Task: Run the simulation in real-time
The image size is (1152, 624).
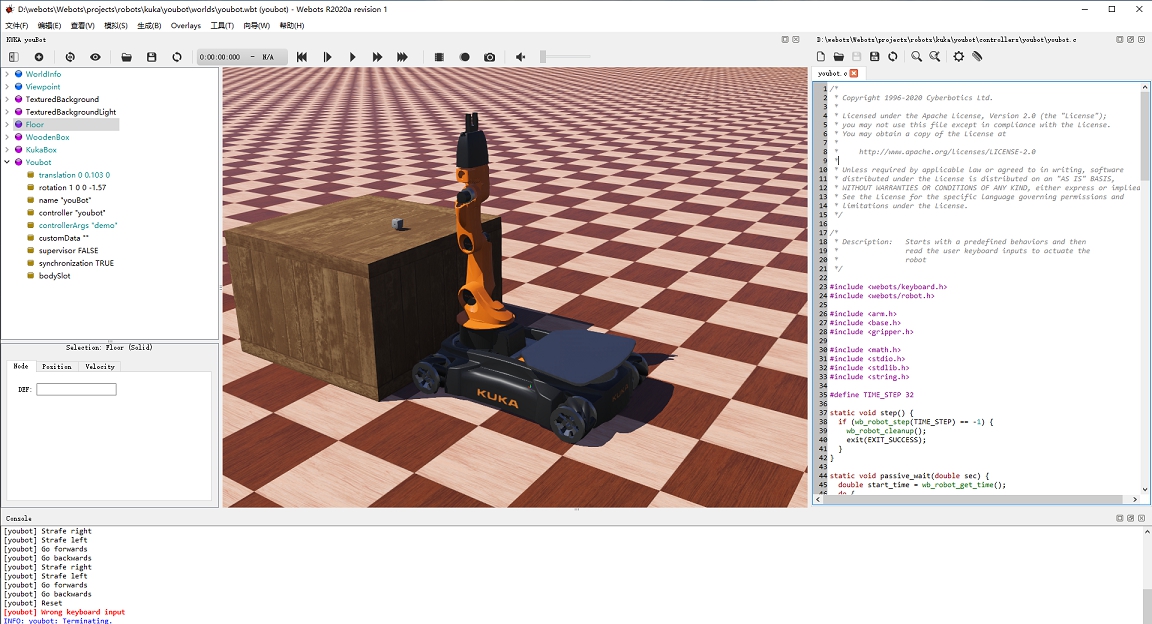Action: 352,57
